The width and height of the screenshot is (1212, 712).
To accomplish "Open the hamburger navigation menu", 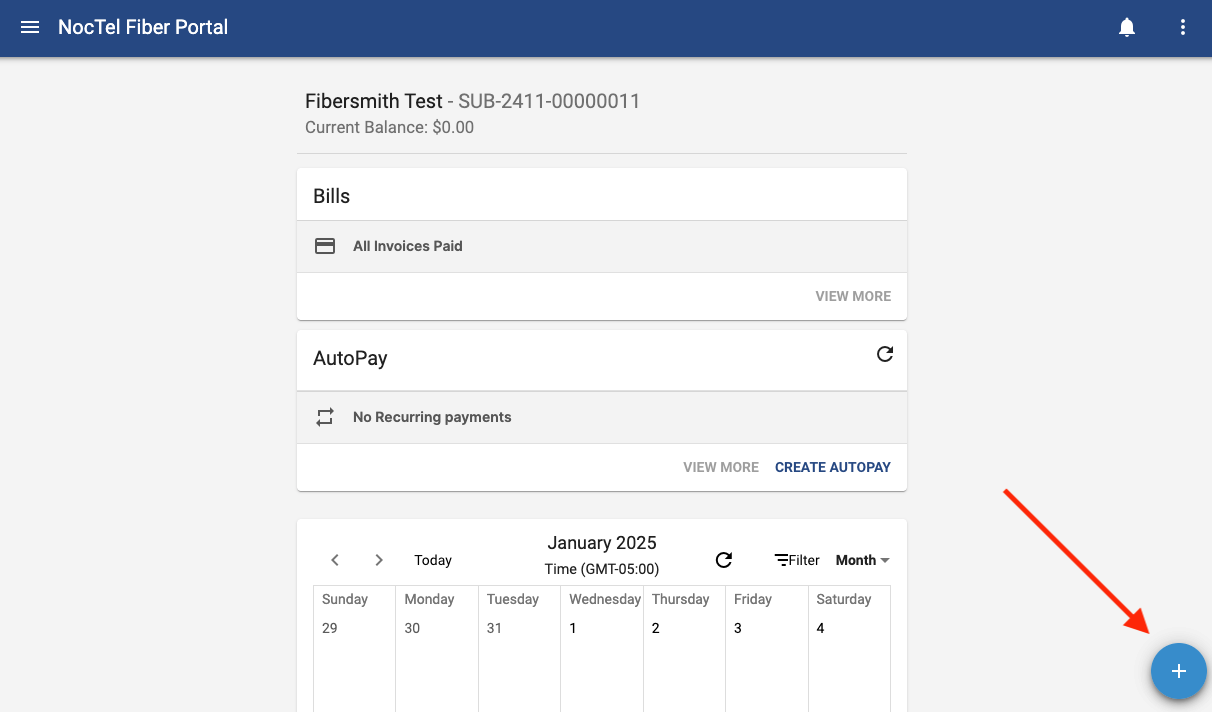I will click(30, 28).
